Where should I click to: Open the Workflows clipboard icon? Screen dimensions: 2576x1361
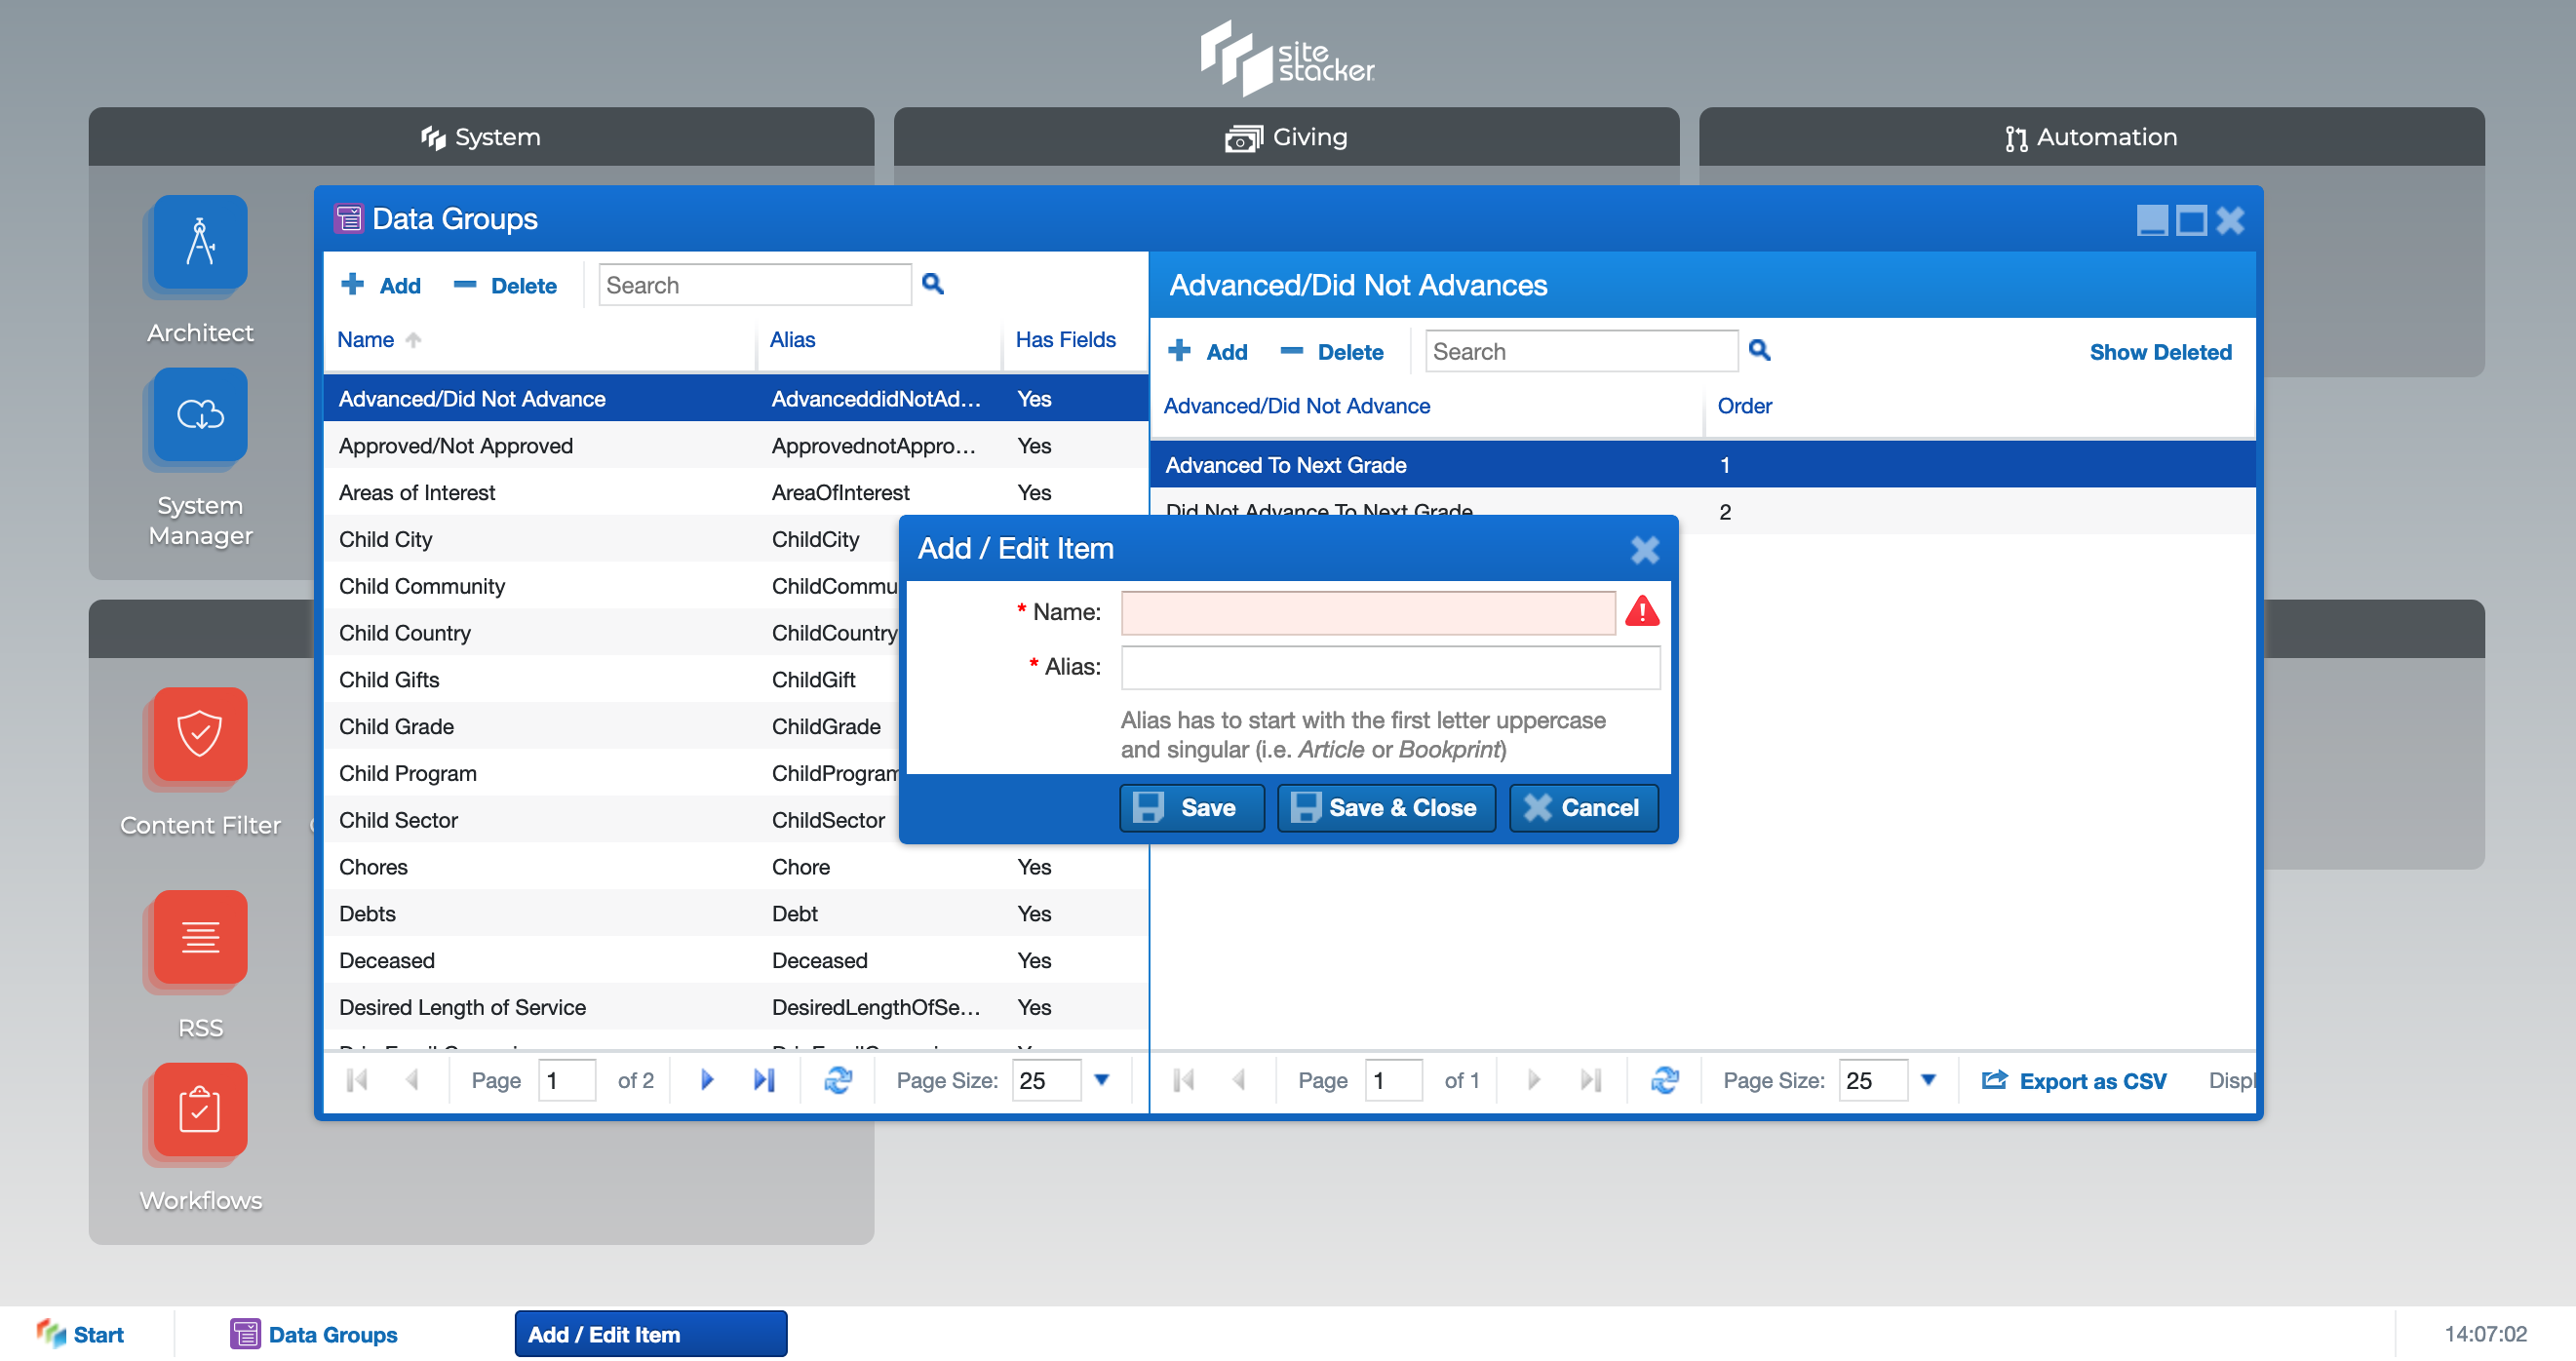coord(200,1109)
